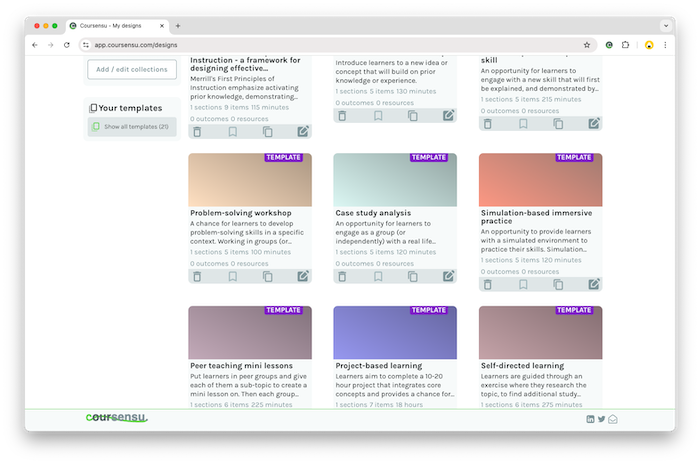Screen dimensions: 700x464
Task: Click the Add / edit collections button
Action: [x=133, y=69]
